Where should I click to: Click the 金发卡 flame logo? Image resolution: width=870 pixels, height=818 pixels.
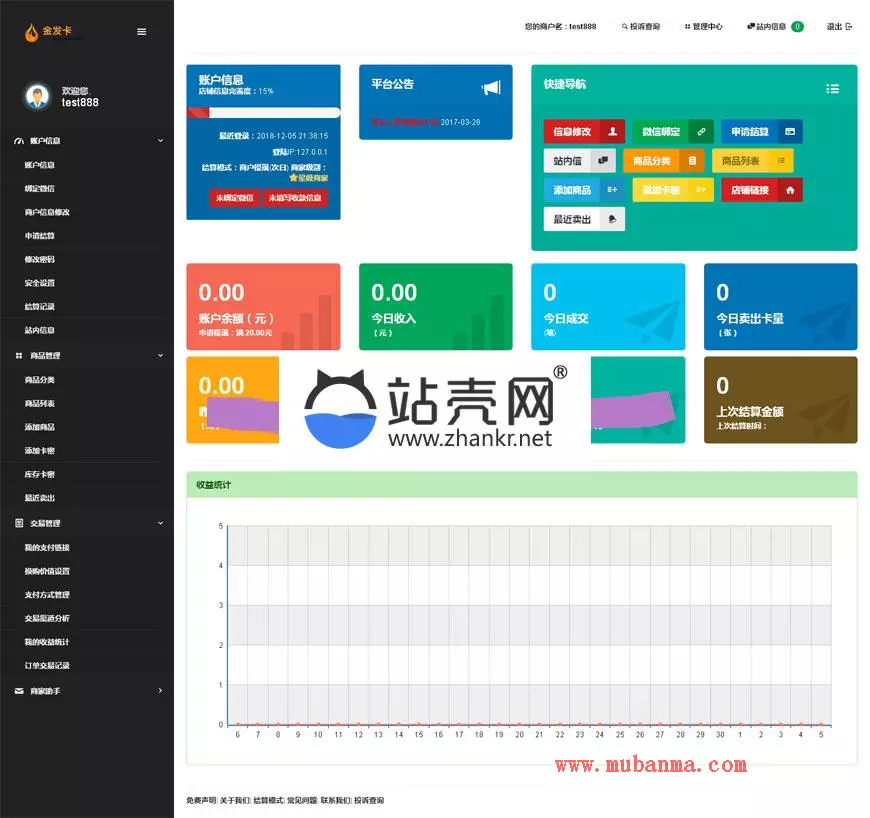click(x=33, y=32)
